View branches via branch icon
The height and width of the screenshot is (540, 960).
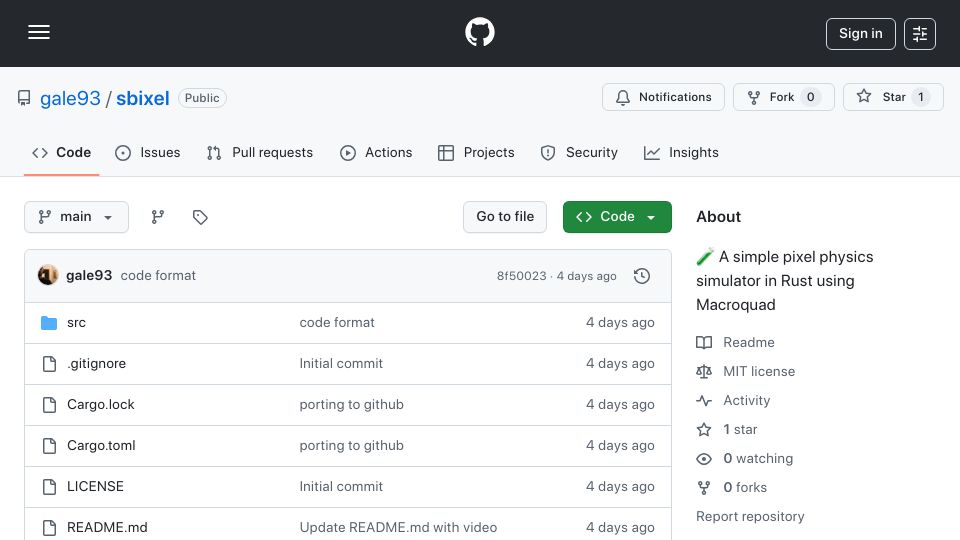(x=158, y=217)
